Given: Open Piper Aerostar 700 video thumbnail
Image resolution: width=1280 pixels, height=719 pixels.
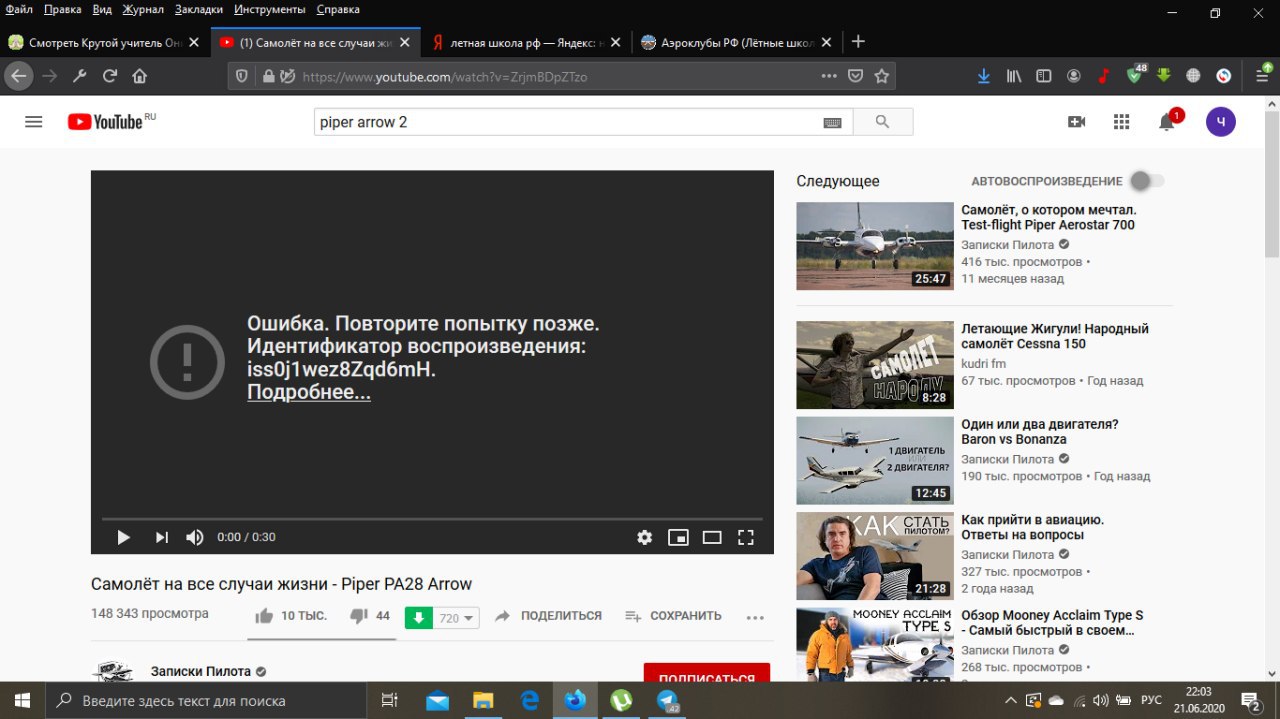Looking at the screenshot, I should click(875, 246).
